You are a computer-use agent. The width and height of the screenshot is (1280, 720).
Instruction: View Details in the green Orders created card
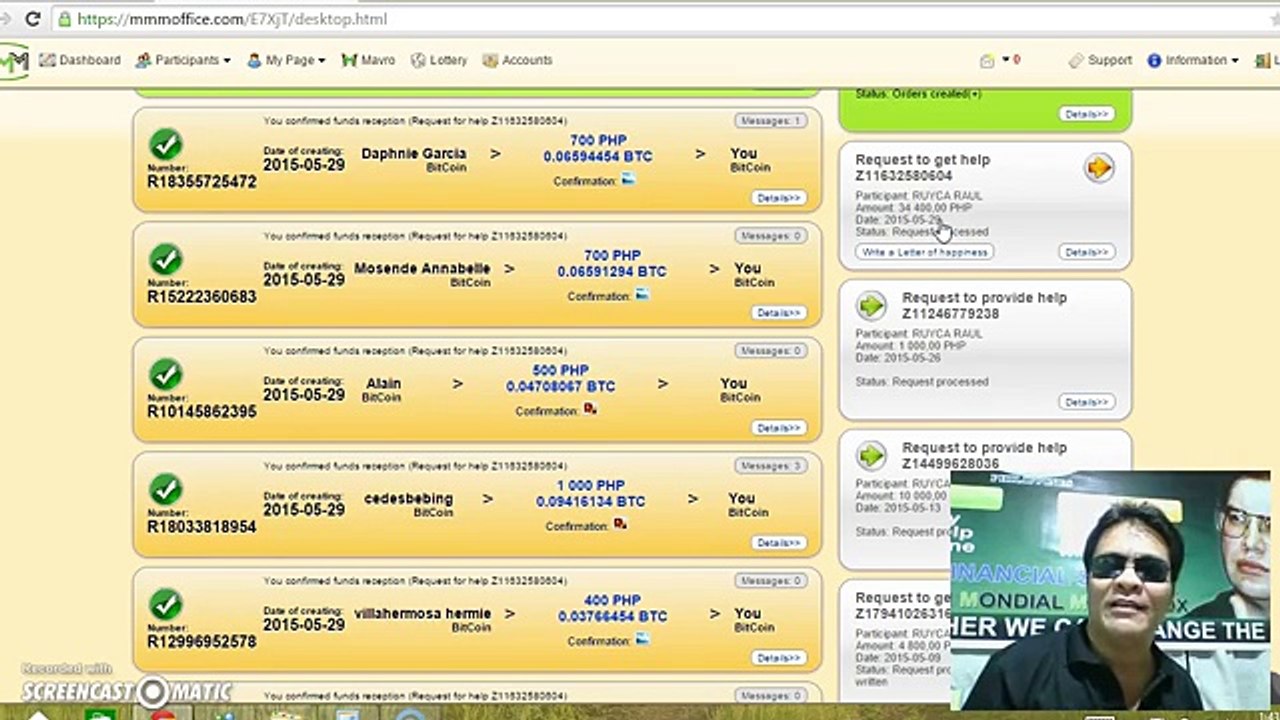(1086, 114)
